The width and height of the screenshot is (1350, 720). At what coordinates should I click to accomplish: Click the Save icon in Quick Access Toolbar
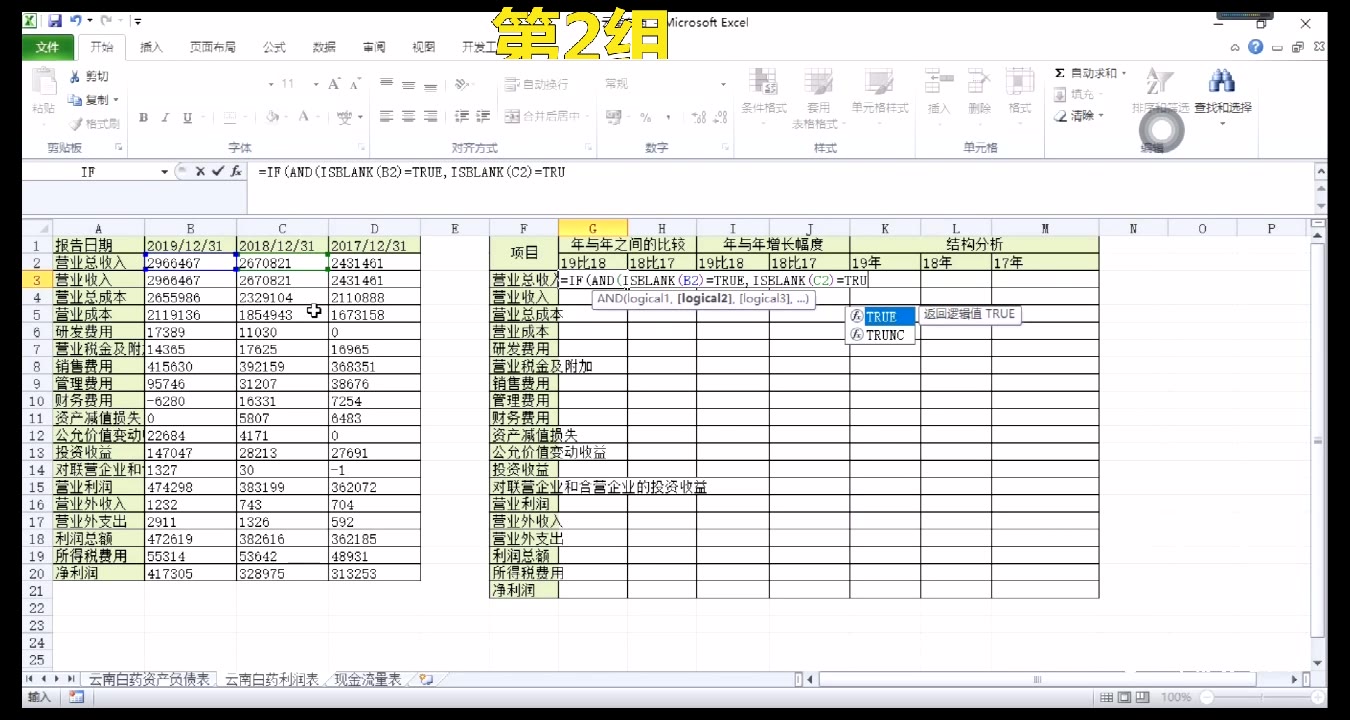tap(54, 21)
